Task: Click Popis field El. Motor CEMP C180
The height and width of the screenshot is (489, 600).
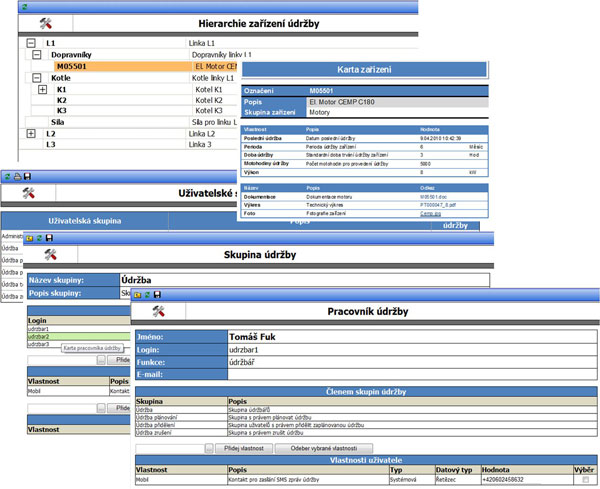Action: tap(397, 102)
